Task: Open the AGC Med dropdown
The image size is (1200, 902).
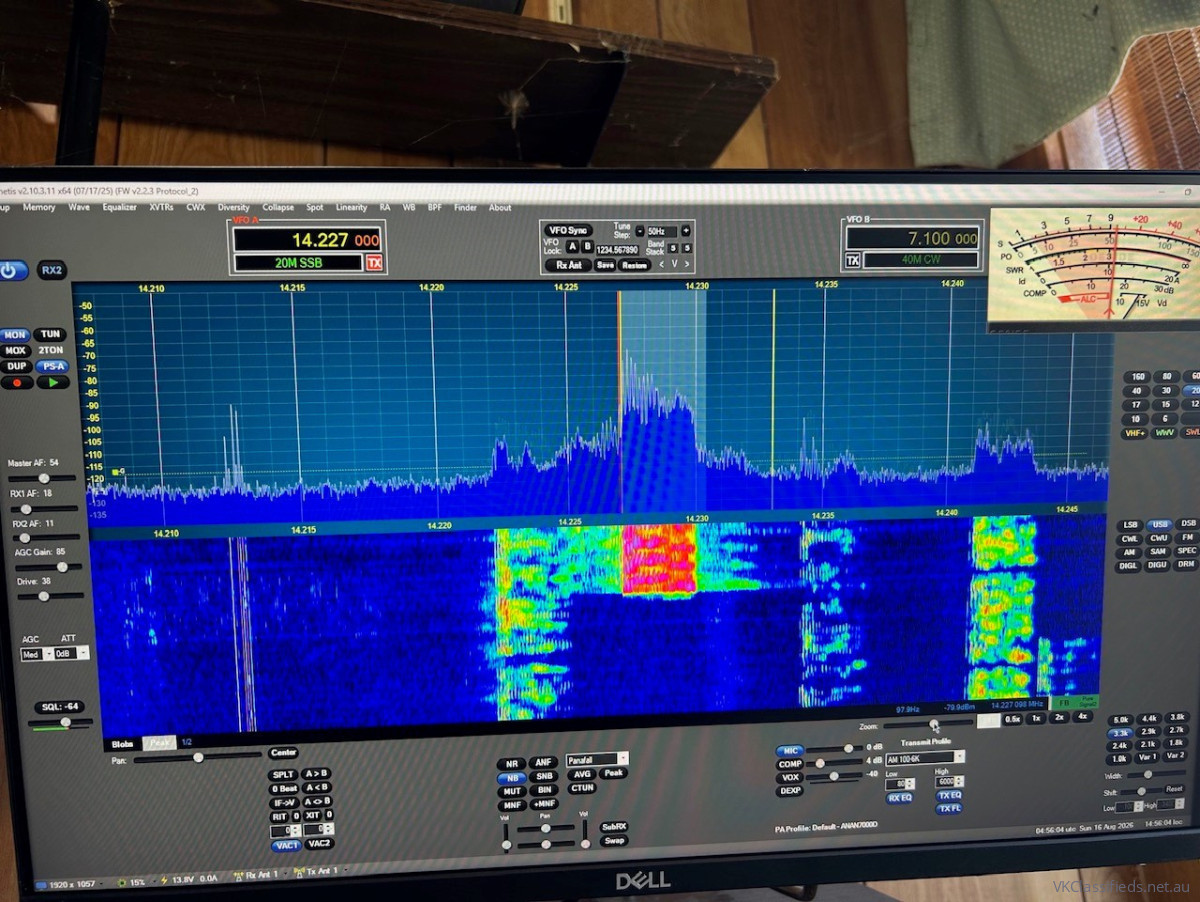Action: tap(36, 654)
